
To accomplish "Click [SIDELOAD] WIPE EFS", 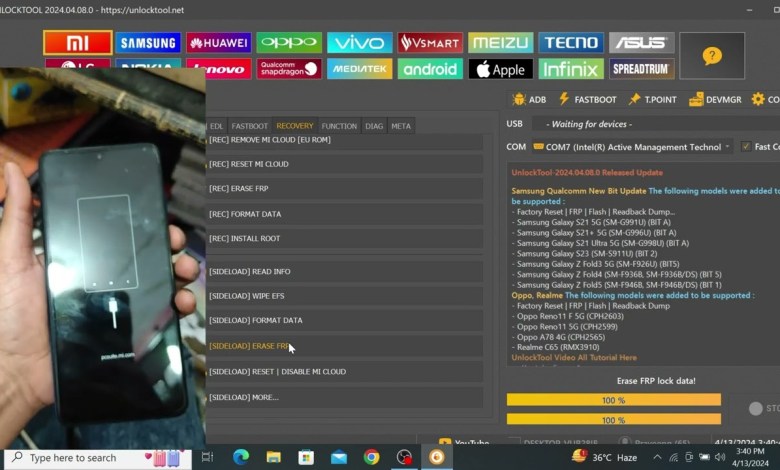I will coord(344,296).
